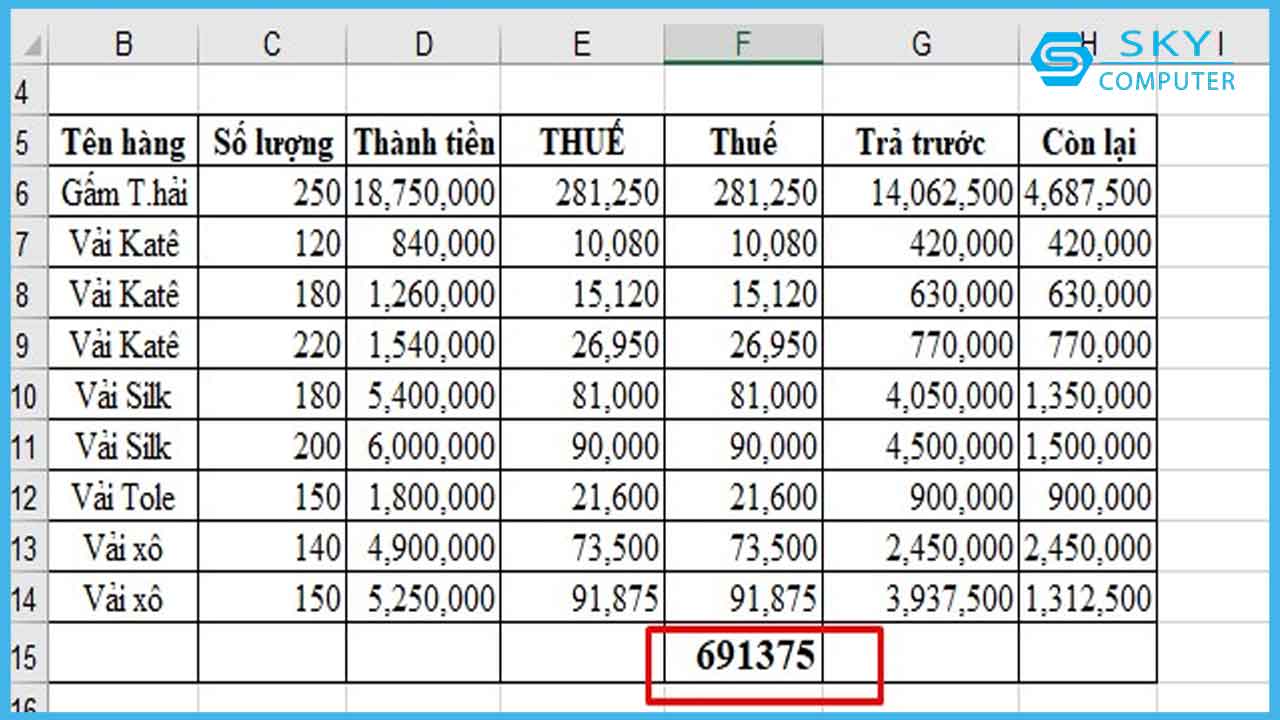Click 281,250 in column E

(x=582, y=192)
